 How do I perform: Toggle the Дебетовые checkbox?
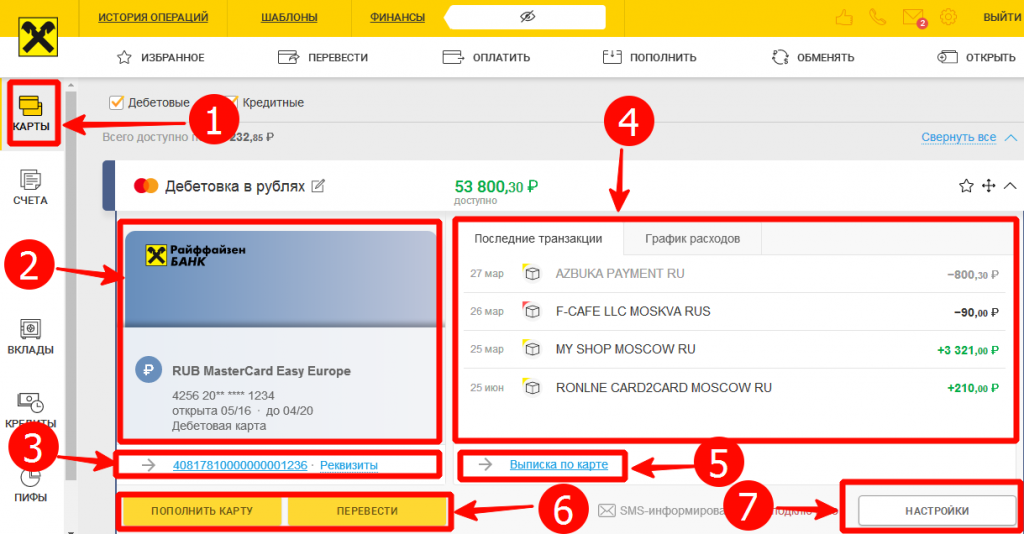[x=116, y=102]
